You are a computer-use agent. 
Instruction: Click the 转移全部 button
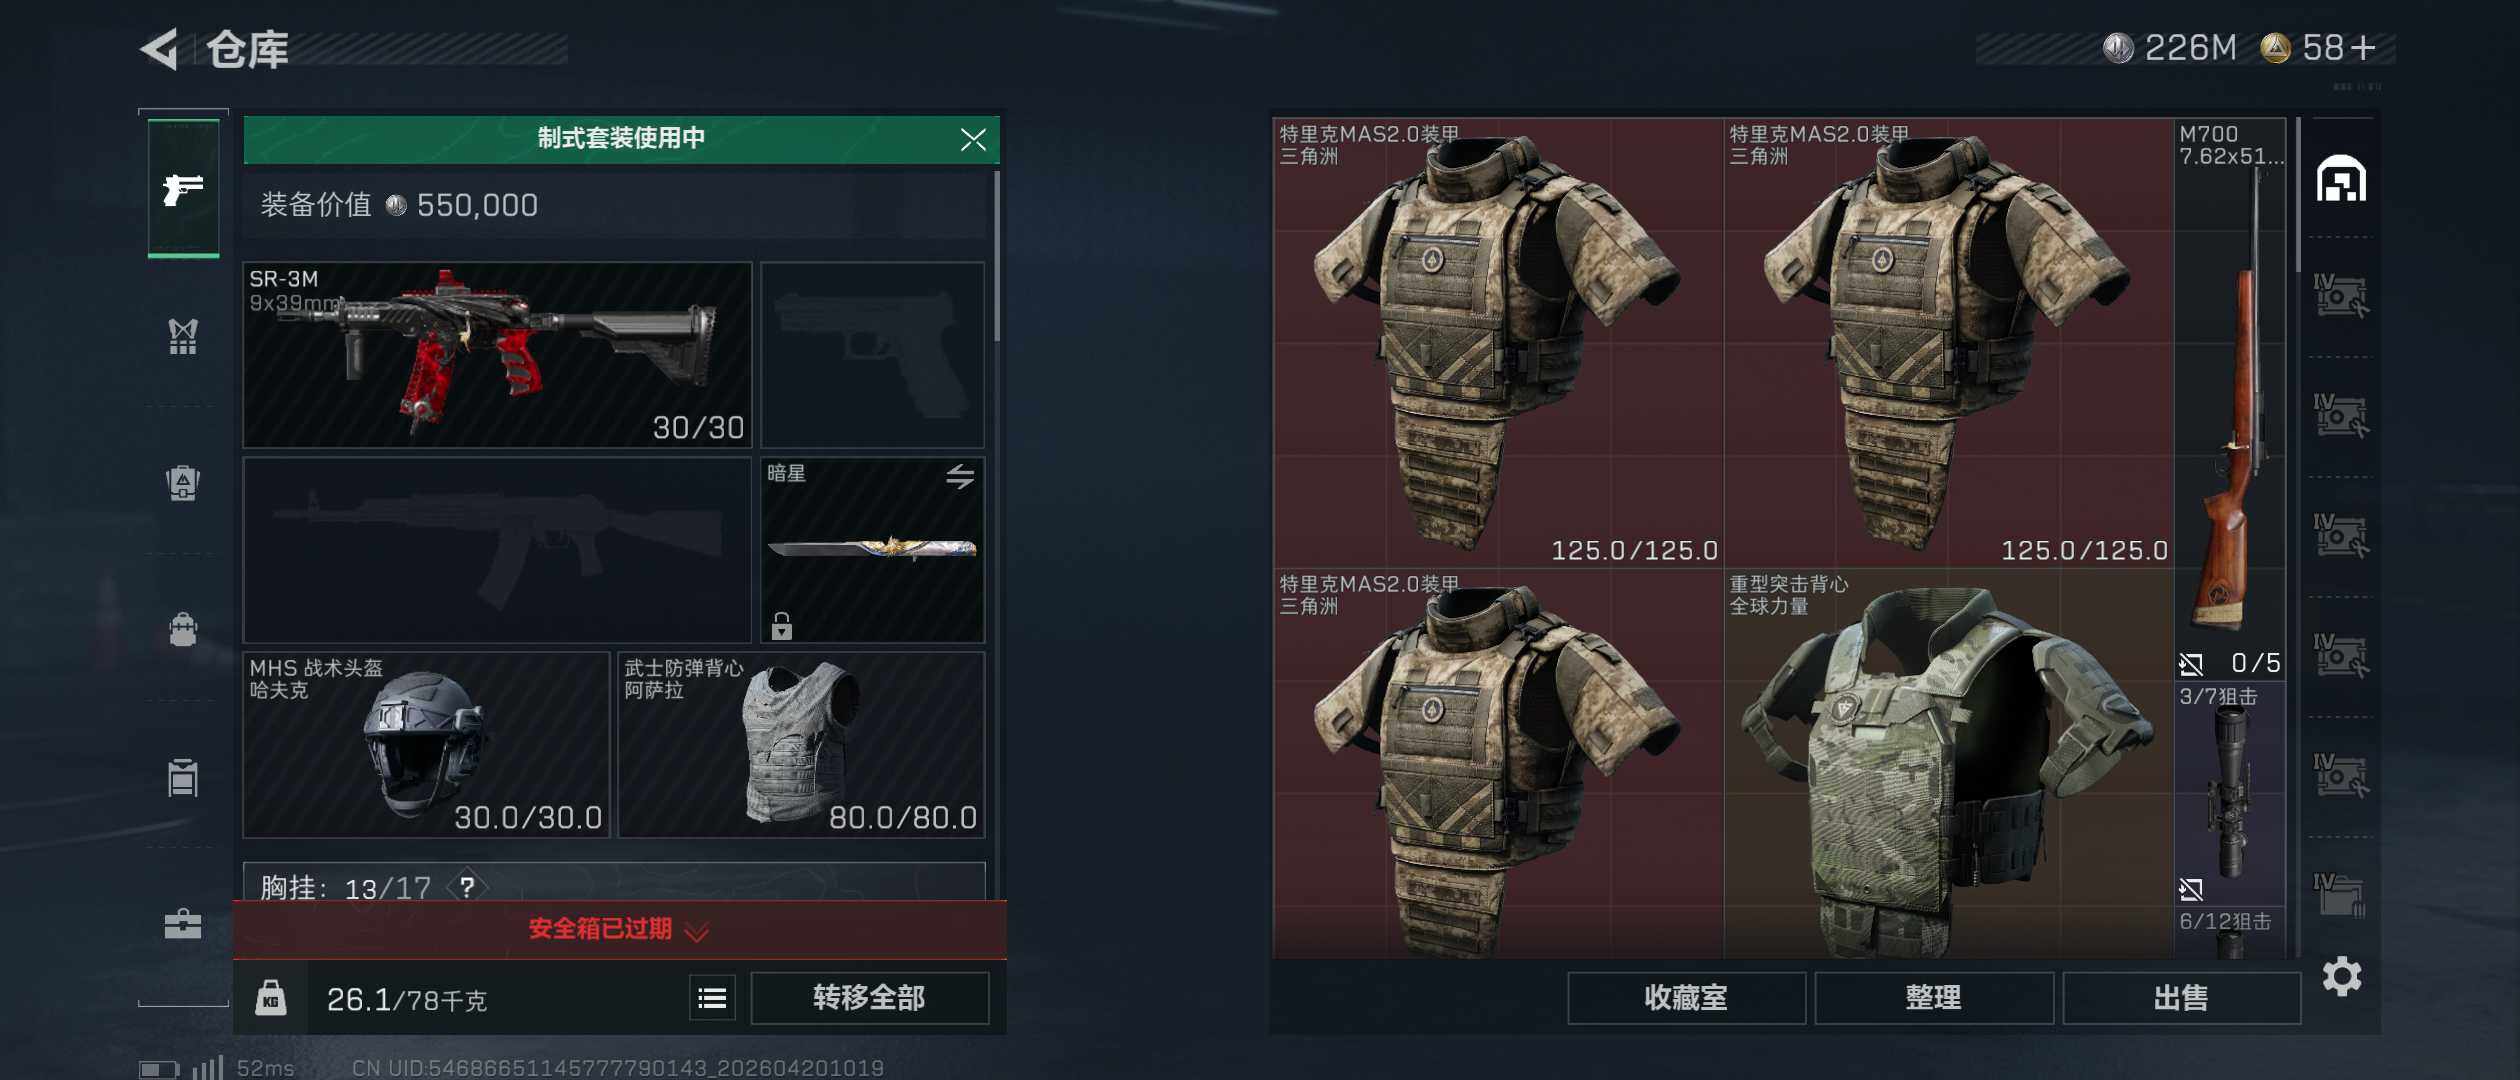point(869,998)
